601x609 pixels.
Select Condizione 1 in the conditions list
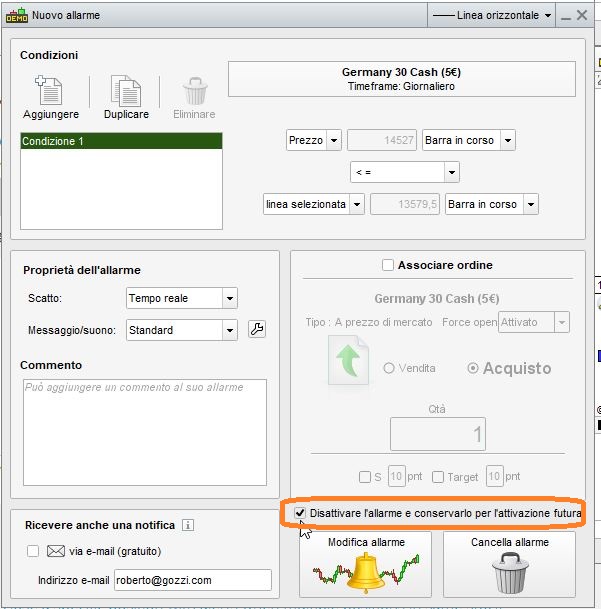pyautogui.click(x=121, y=141)
